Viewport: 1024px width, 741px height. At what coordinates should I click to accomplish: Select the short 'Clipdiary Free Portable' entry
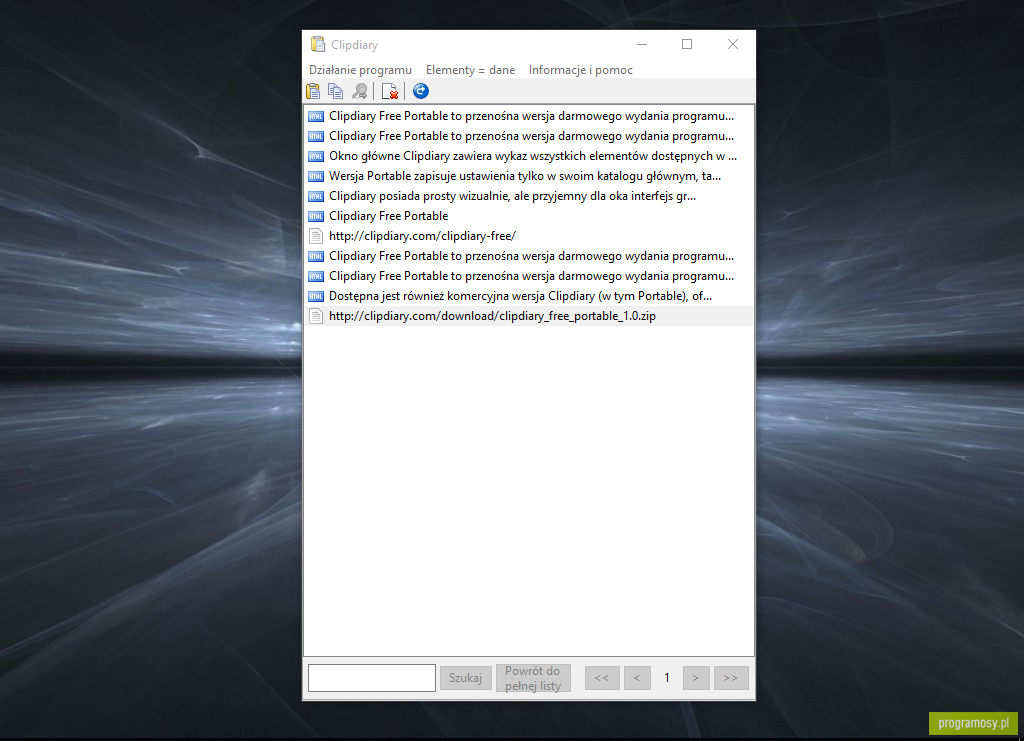[x=529, y=216]
